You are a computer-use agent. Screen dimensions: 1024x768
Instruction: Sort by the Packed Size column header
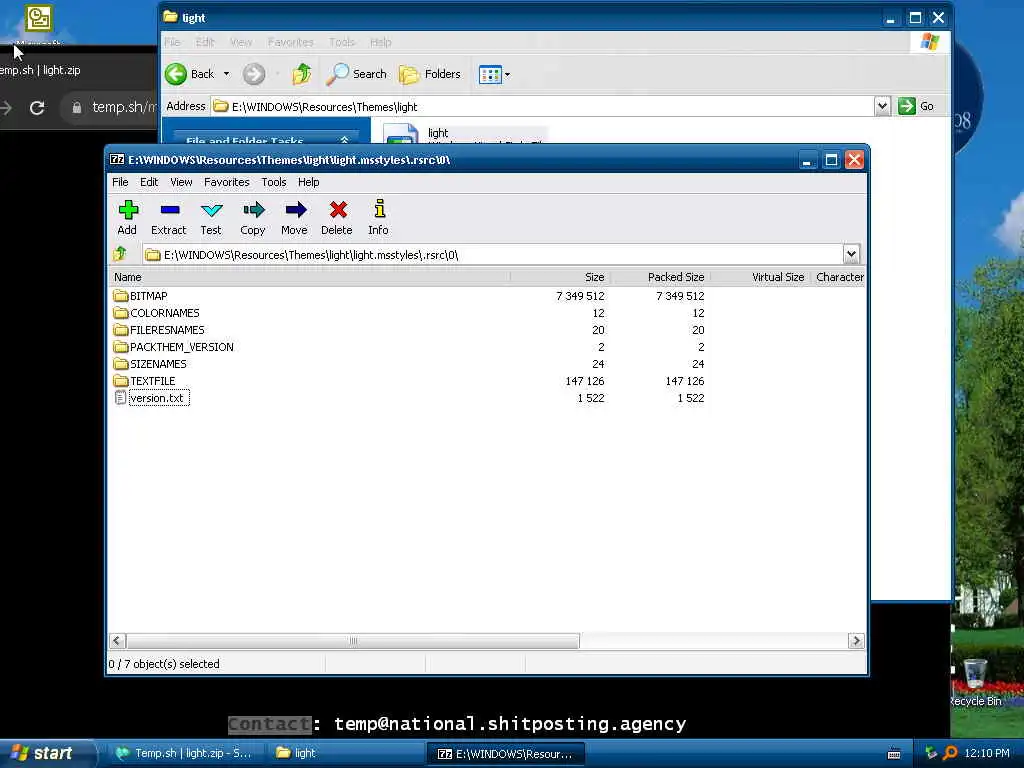click(659, 277)
